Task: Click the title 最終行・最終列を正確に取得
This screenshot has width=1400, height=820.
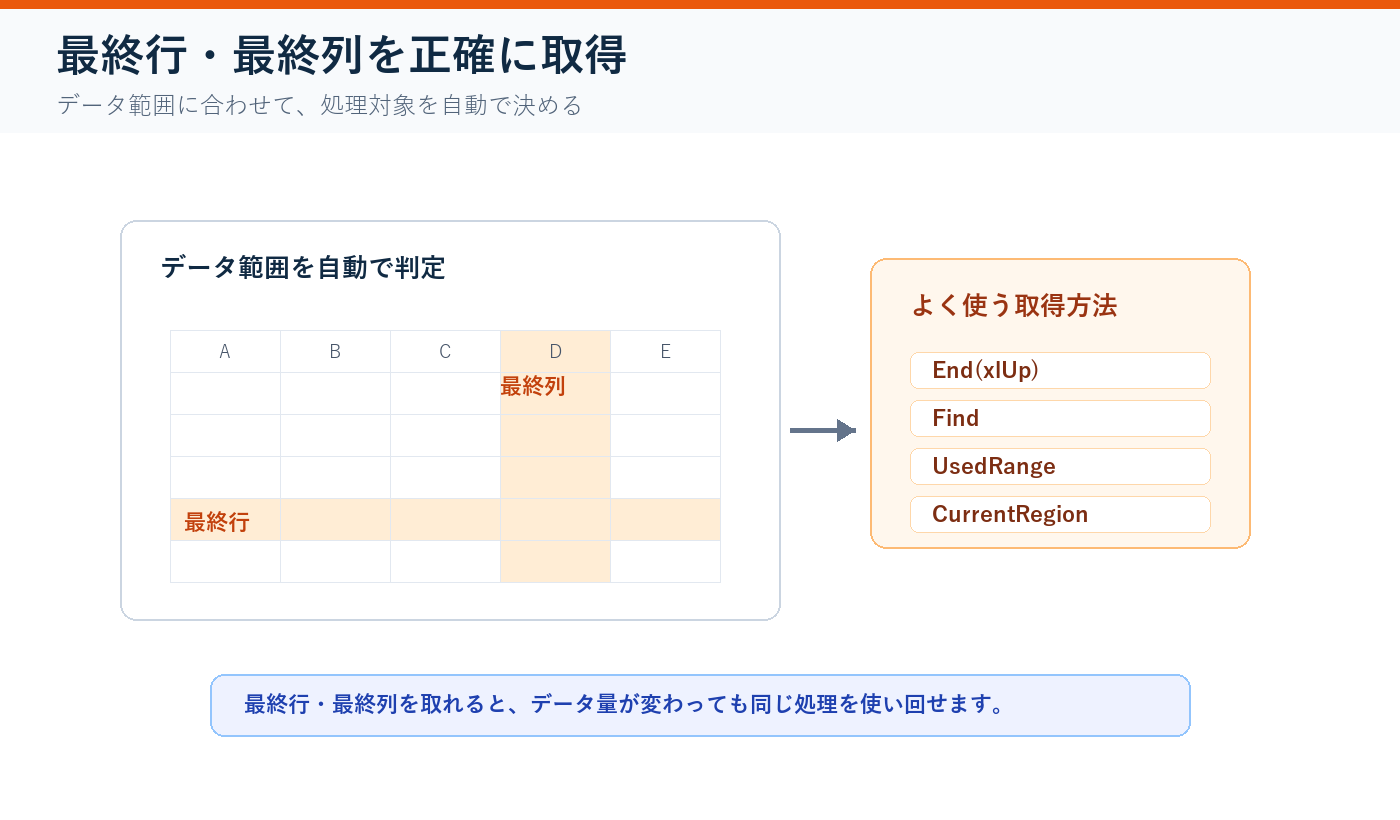Action: pos(342,56)
